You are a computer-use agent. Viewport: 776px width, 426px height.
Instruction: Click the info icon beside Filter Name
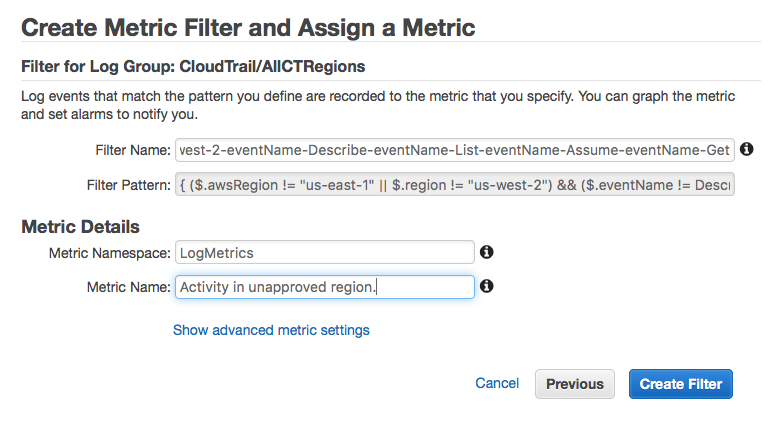click(746, 149)
